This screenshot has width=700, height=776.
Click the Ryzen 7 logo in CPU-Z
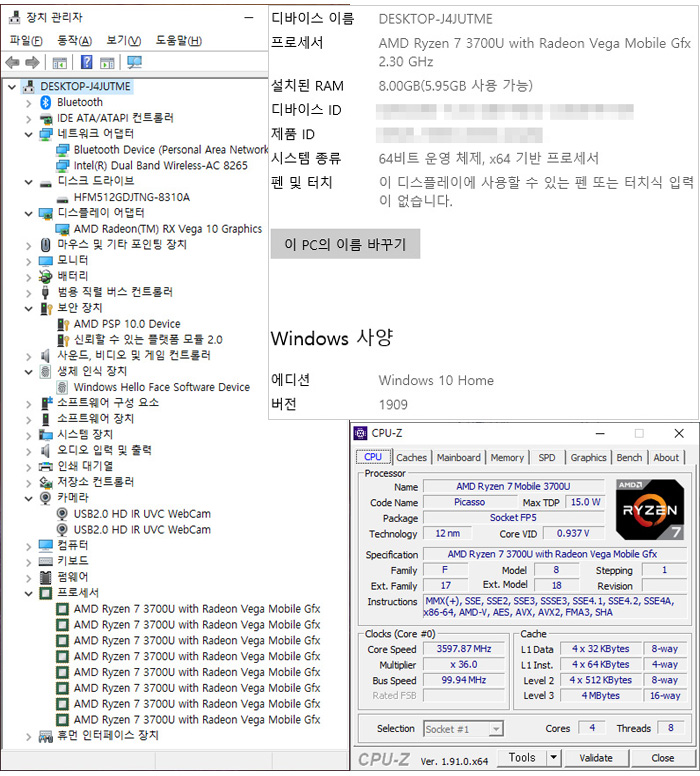(650, 509)
